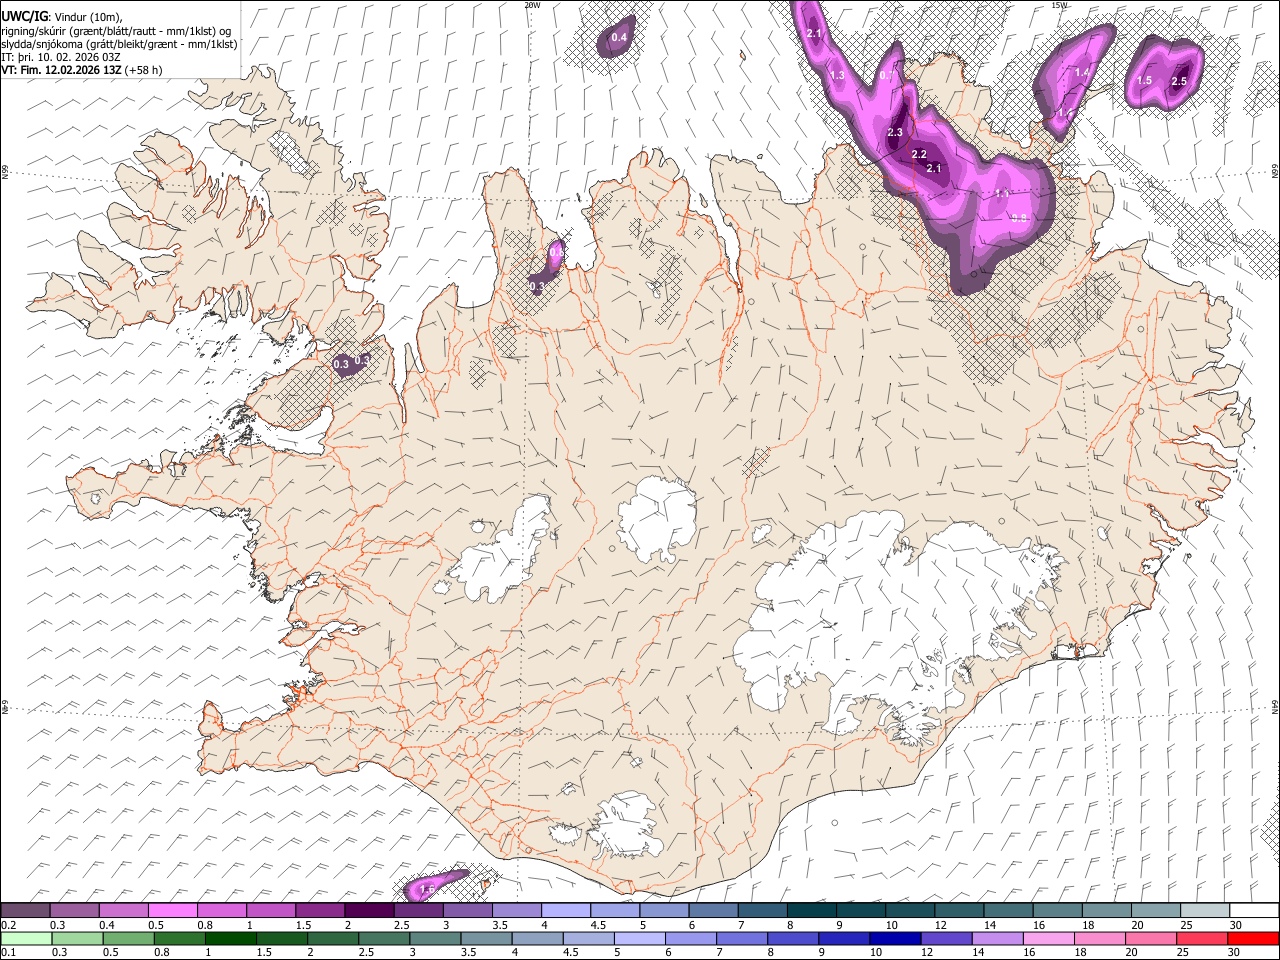The height and width of the screenshot is (960, 1280).
Task: Click the 1.6 value off the south coast
Action: pos(427,889)
